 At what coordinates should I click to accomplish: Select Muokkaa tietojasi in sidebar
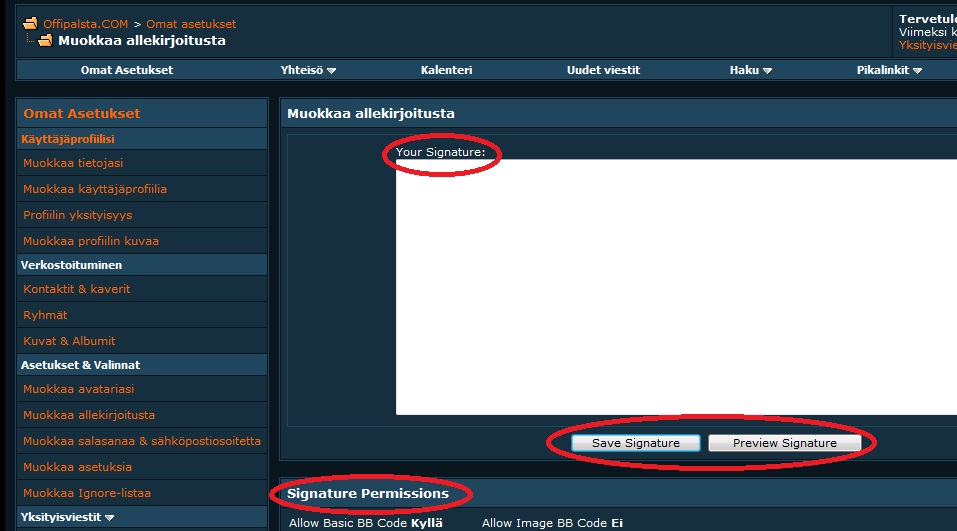[x=73, y=163]
